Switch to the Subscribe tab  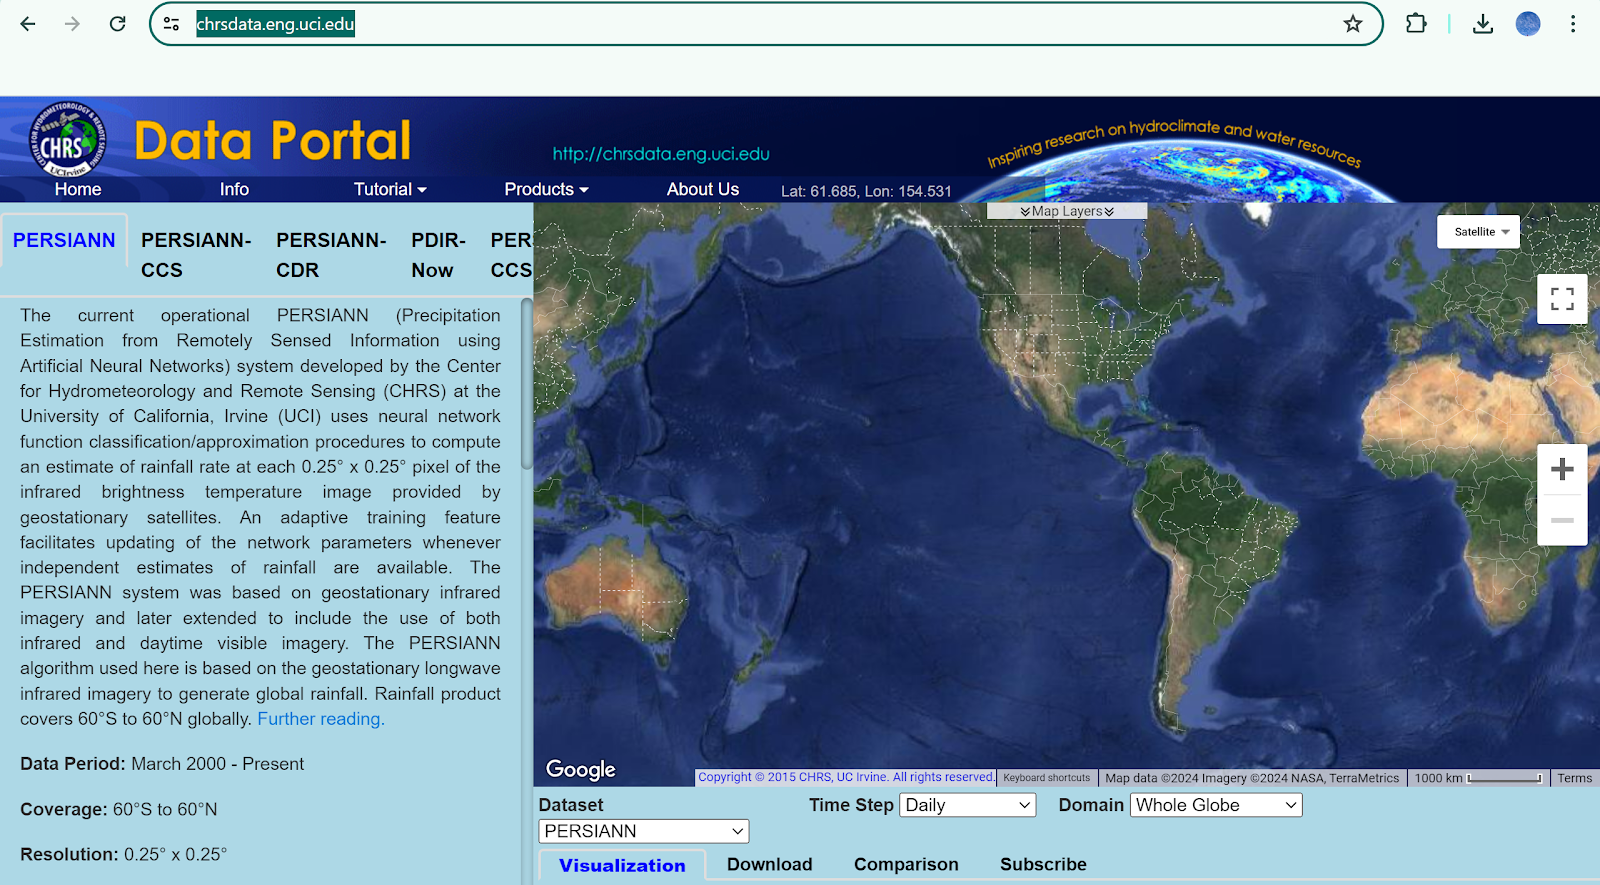[x=1043, y=864]
